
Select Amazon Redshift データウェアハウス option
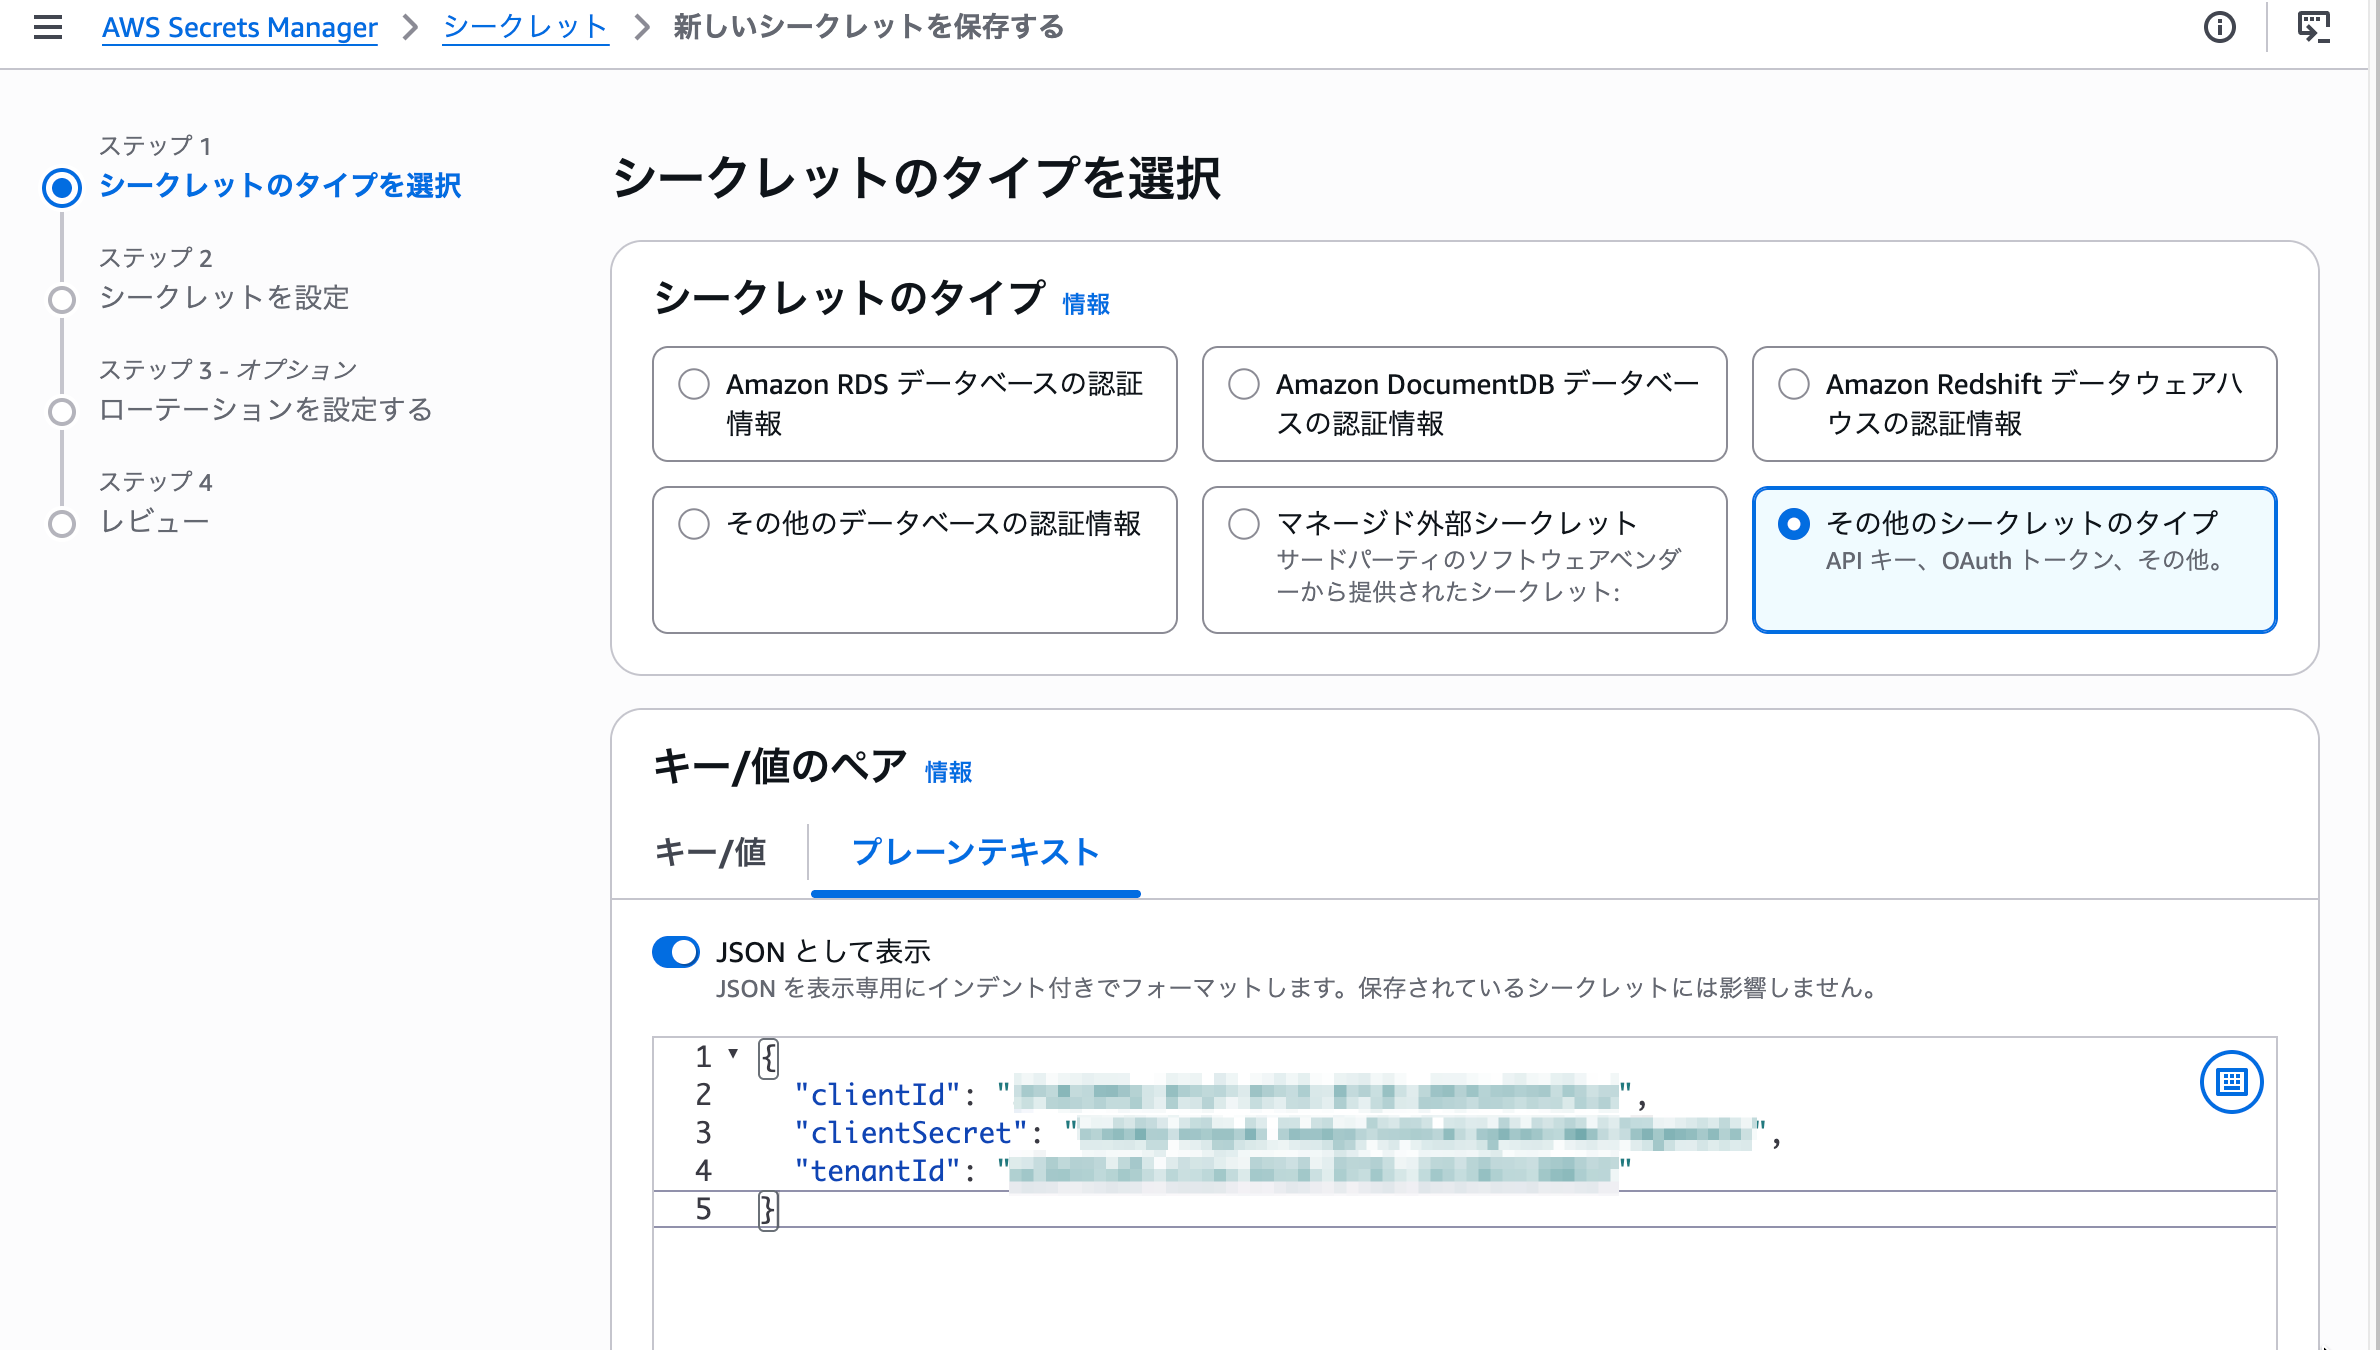[2014, 404]
